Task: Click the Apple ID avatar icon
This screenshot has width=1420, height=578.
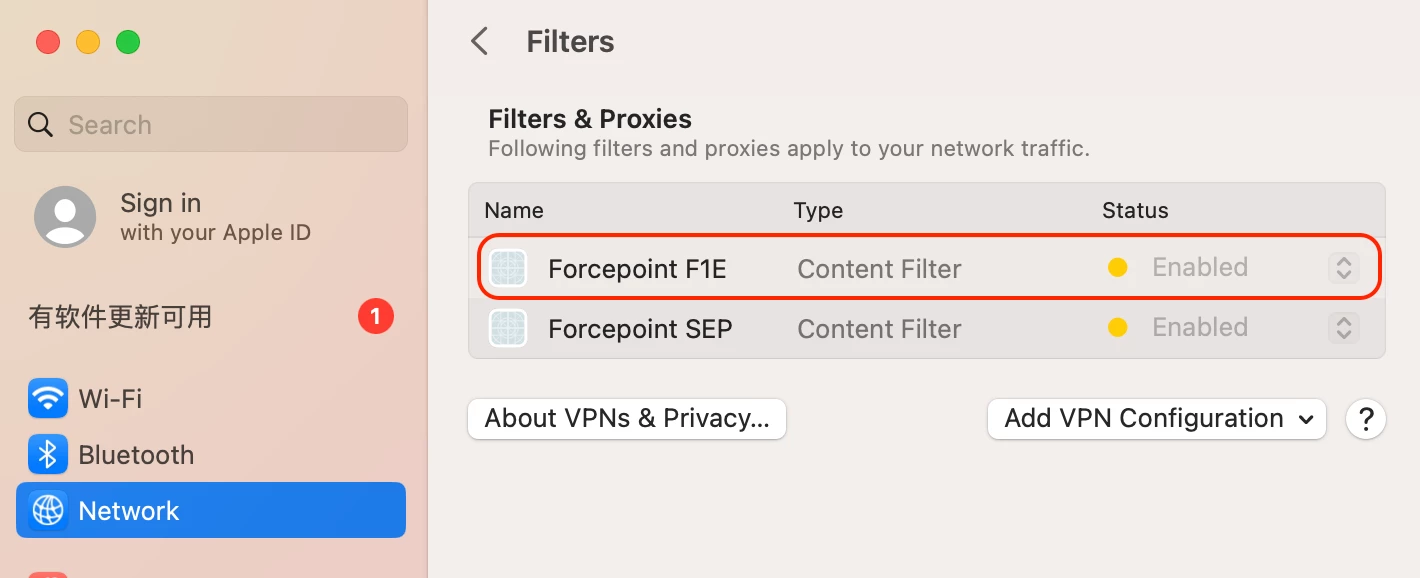Action: pyautogui.click(x=65, y=217)
